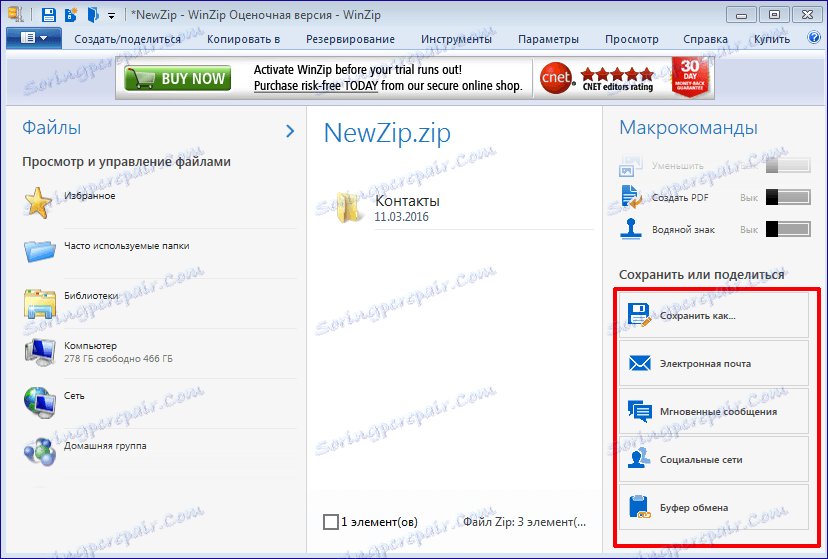Click the Мгновенные сообщения button
Image resolution: width=828 pixels, height=559 pixels.
[713, 411]
